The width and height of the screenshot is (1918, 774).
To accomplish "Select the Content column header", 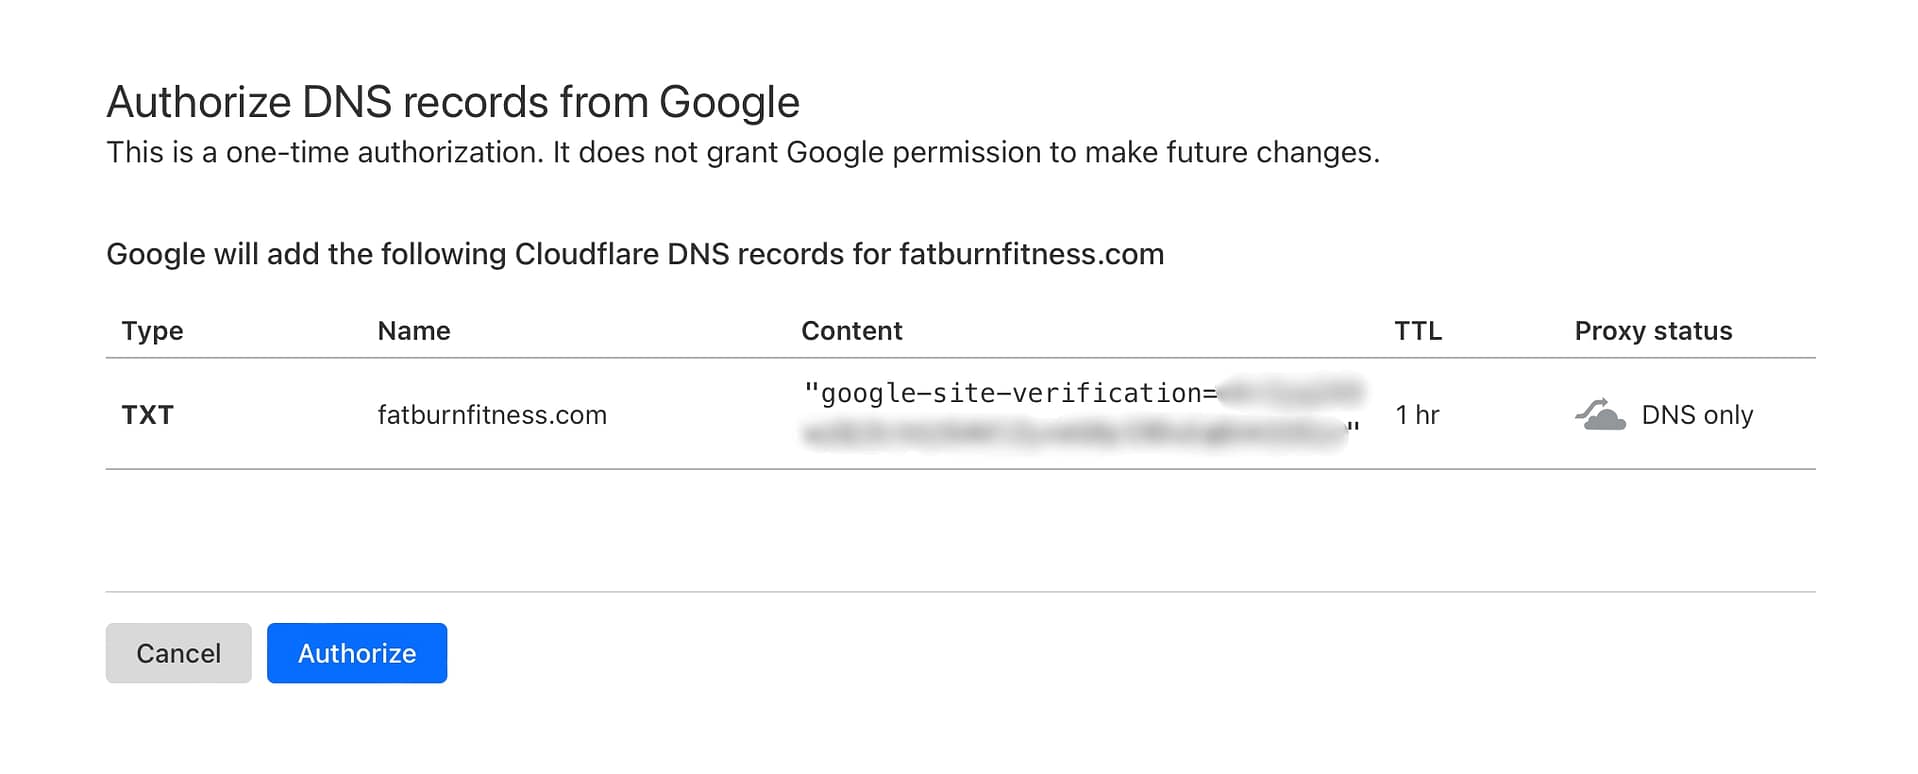I will 851,331.
